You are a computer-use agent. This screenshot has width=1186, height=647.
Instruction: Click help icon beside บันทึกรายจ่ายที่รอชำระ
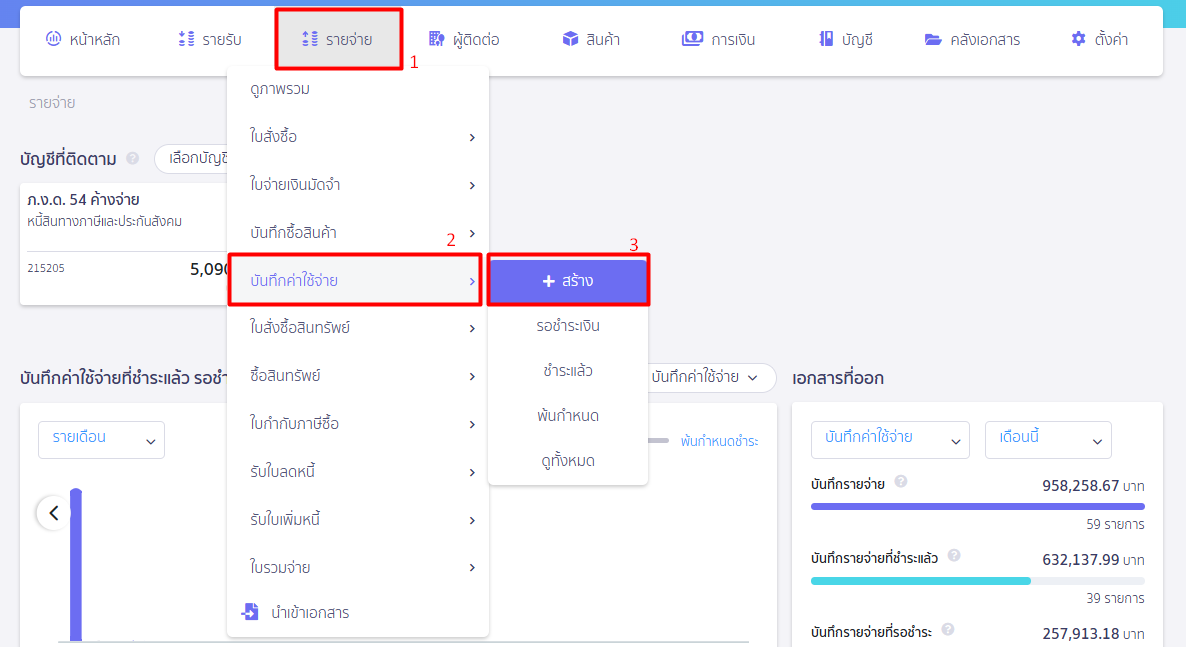pos(948,630)
